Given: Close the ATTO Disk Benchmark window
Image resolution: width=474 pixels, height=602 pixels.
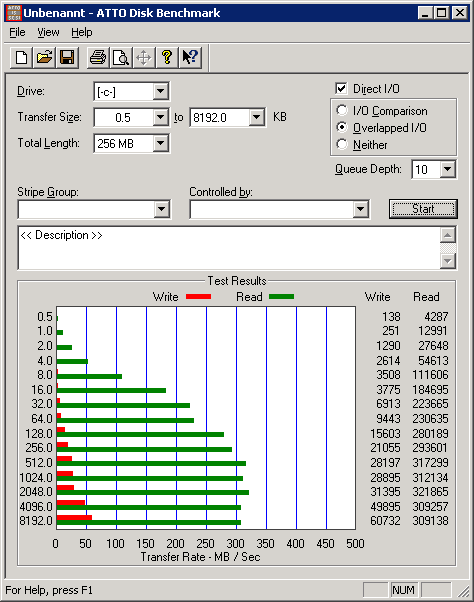Looking at the screenshot, I should click(x=459, y=13).
